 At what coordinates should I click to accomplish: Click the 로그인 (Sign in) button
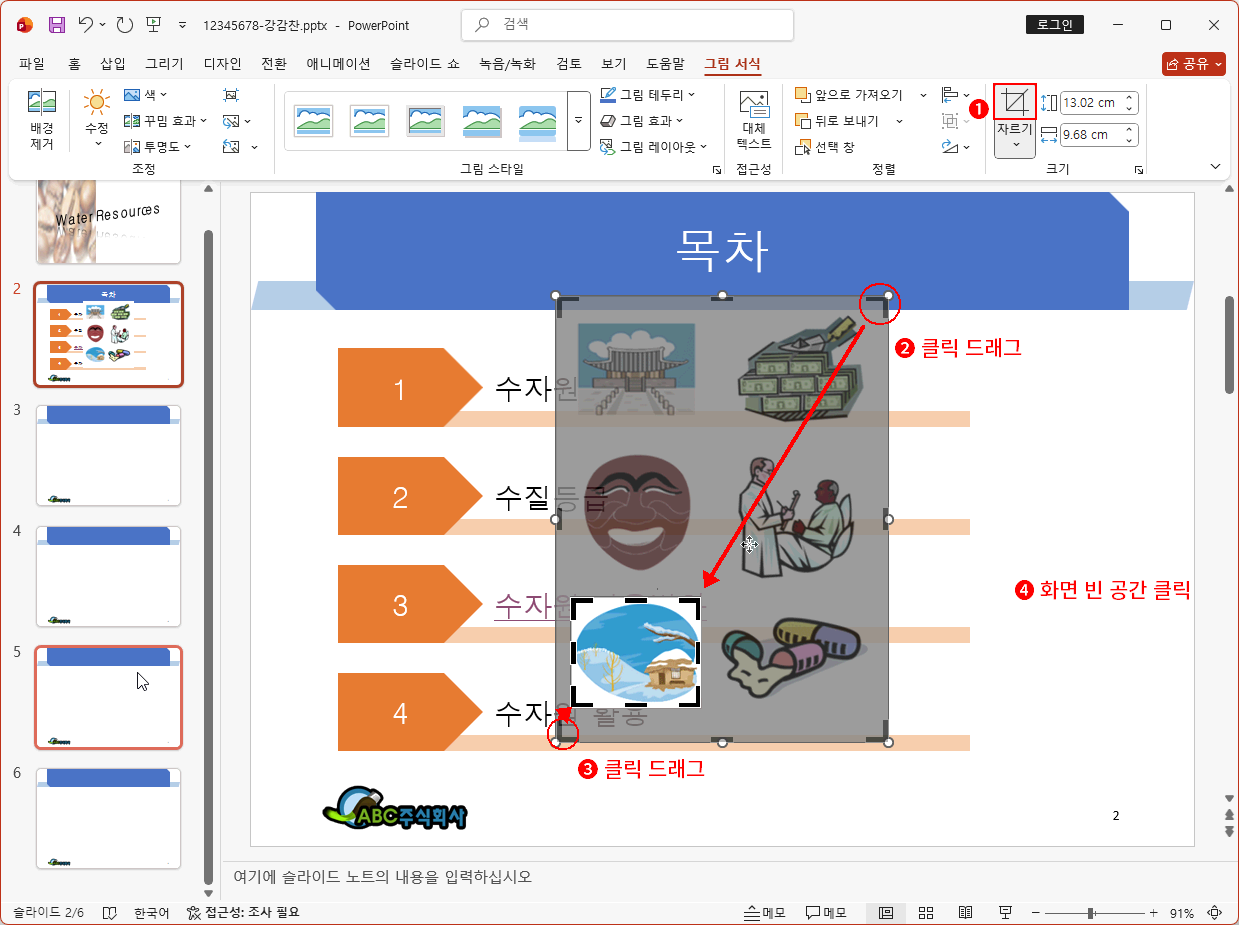(x=1054, y=25)
